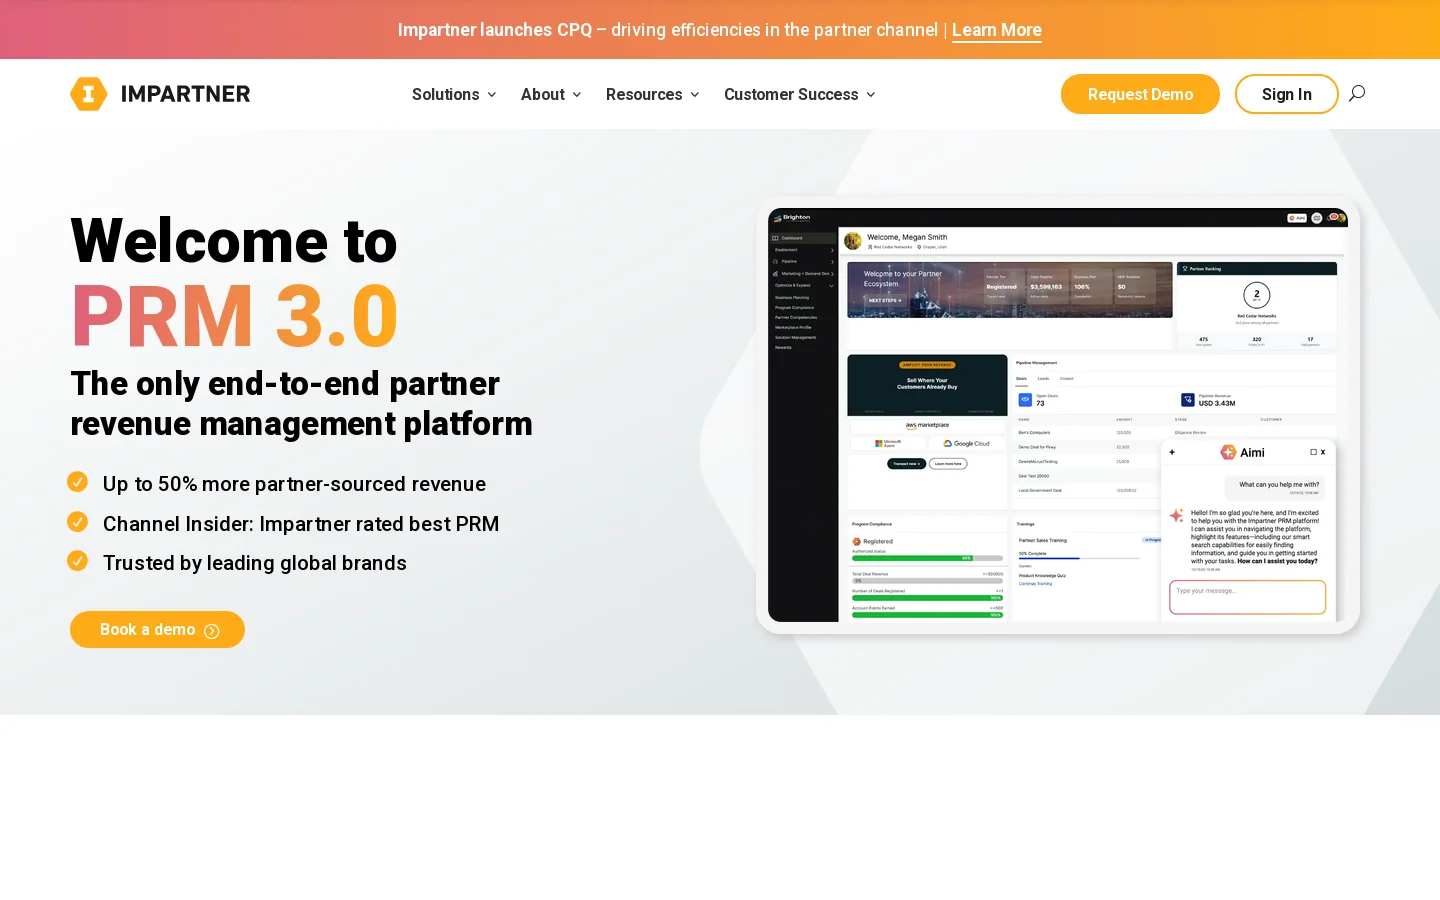The height and width of the screenshot is (900, 1440).
Task: Open the PRM dashboard preview image
Action: pos(1058,415)
